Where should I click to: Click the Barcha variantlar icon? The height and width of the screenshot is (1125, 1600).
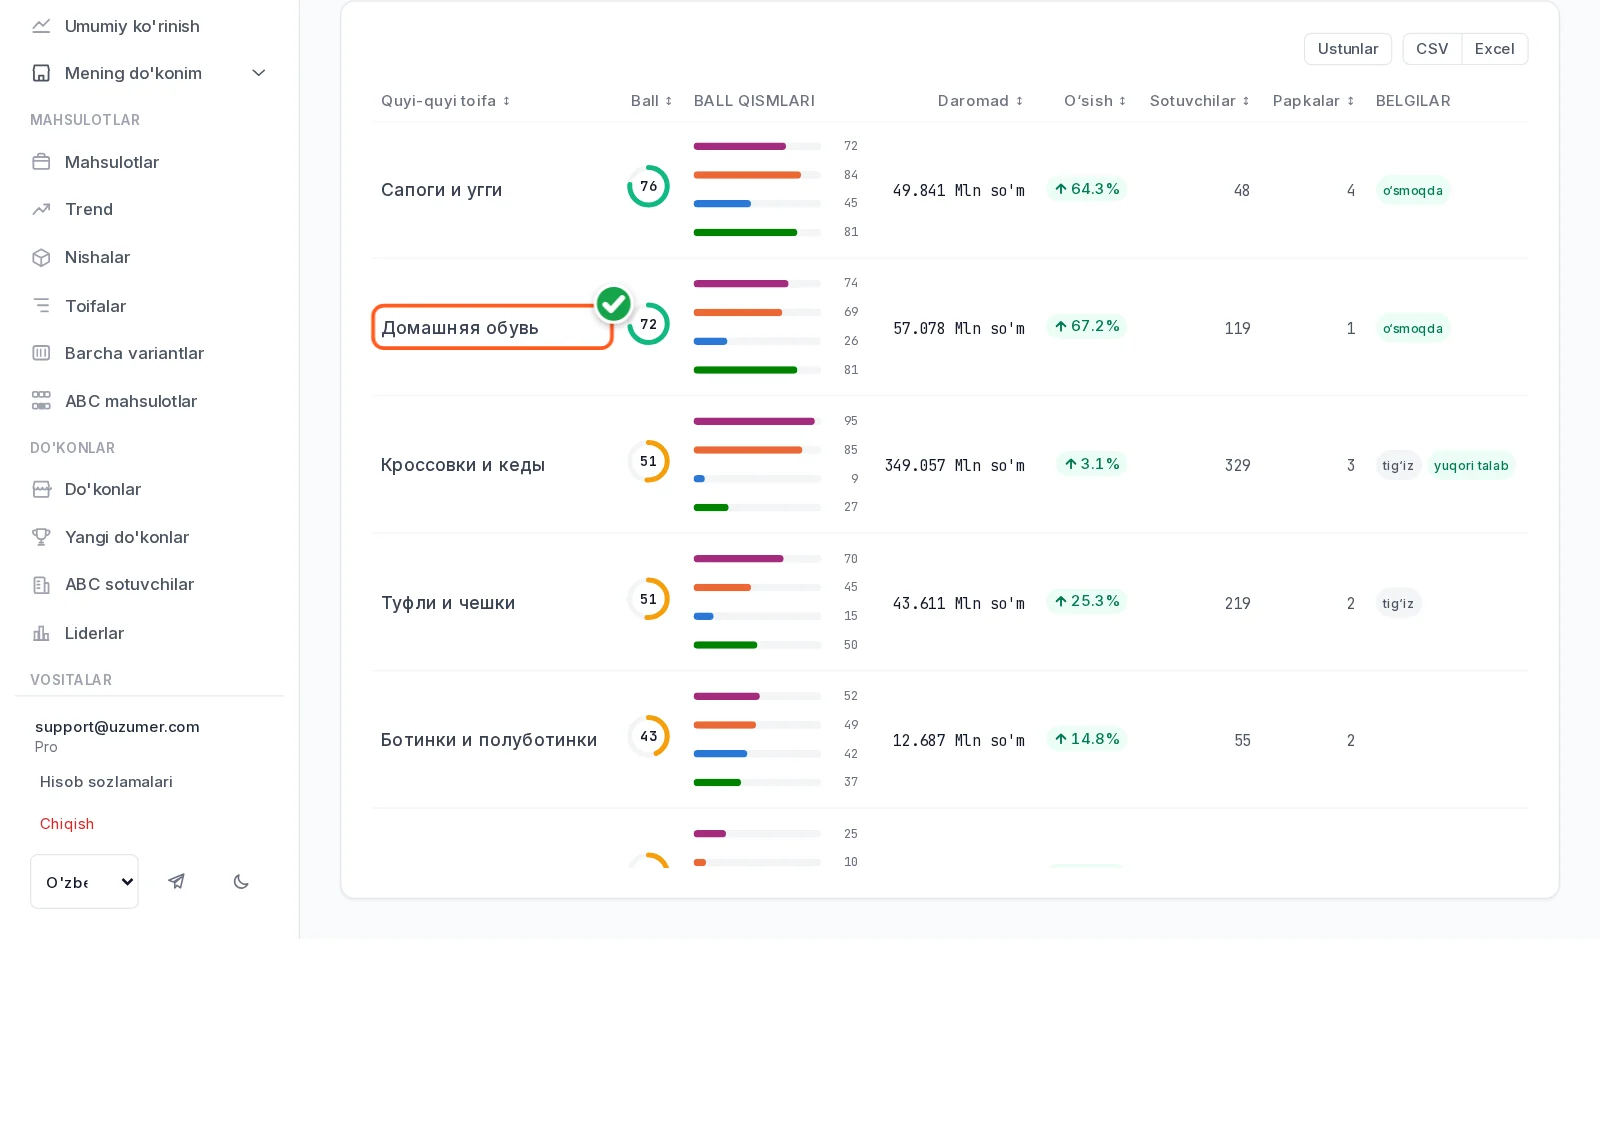[x=41, y=353]
